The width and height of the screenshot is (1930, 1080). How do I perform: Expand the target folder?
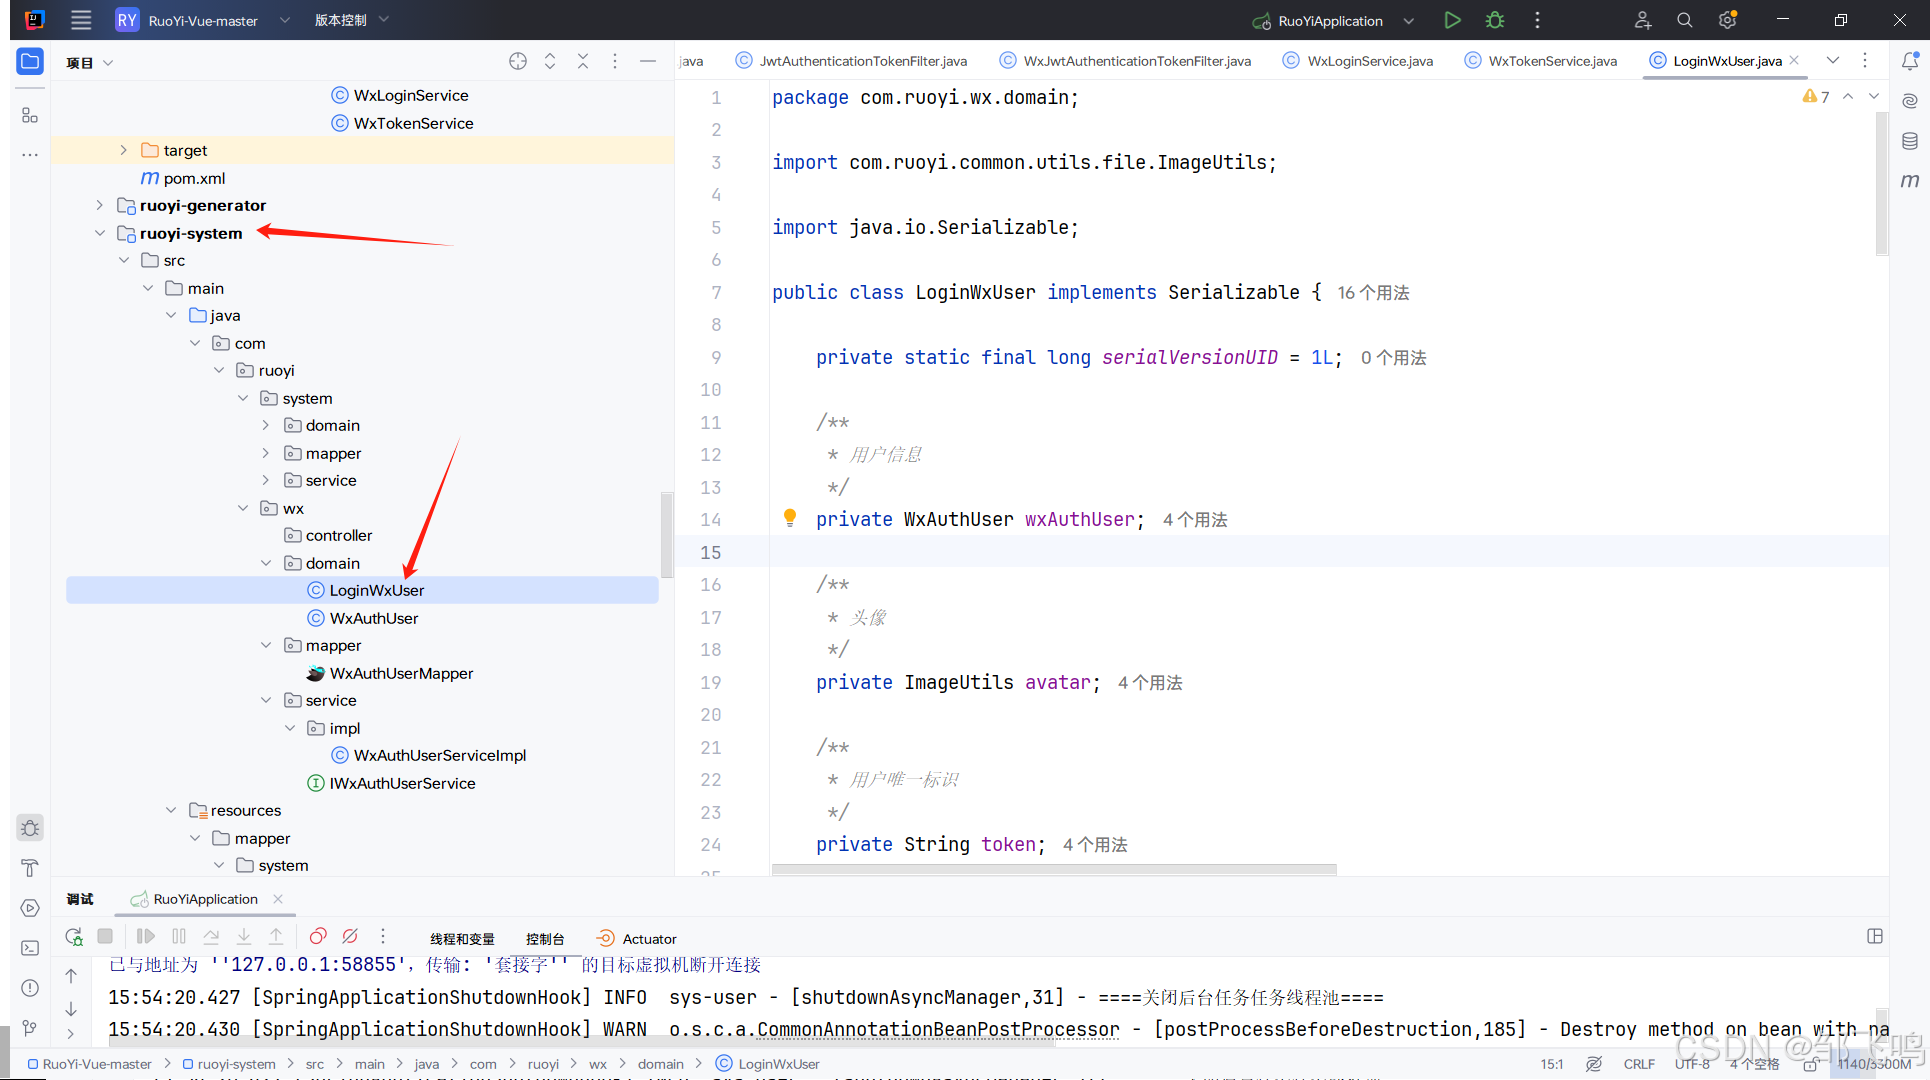point(123,150)
